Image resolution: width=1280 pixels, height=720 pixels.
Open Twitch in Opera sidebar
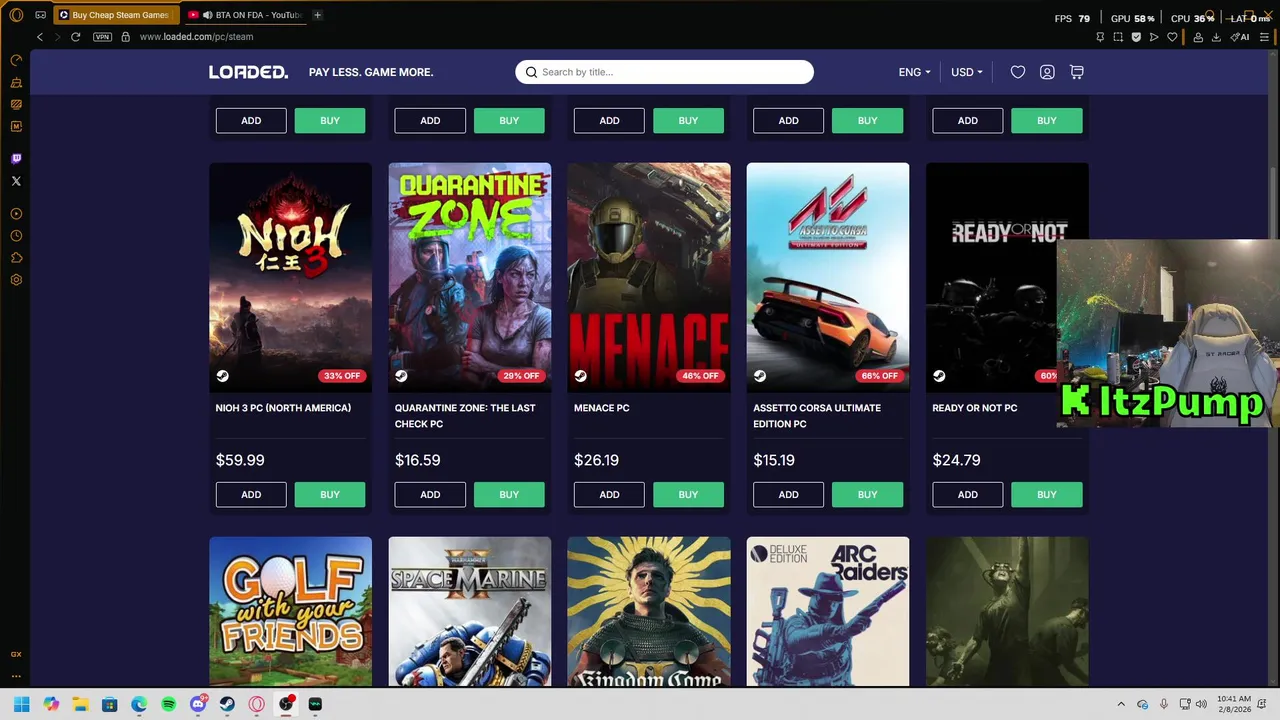[x=16, y=159]
